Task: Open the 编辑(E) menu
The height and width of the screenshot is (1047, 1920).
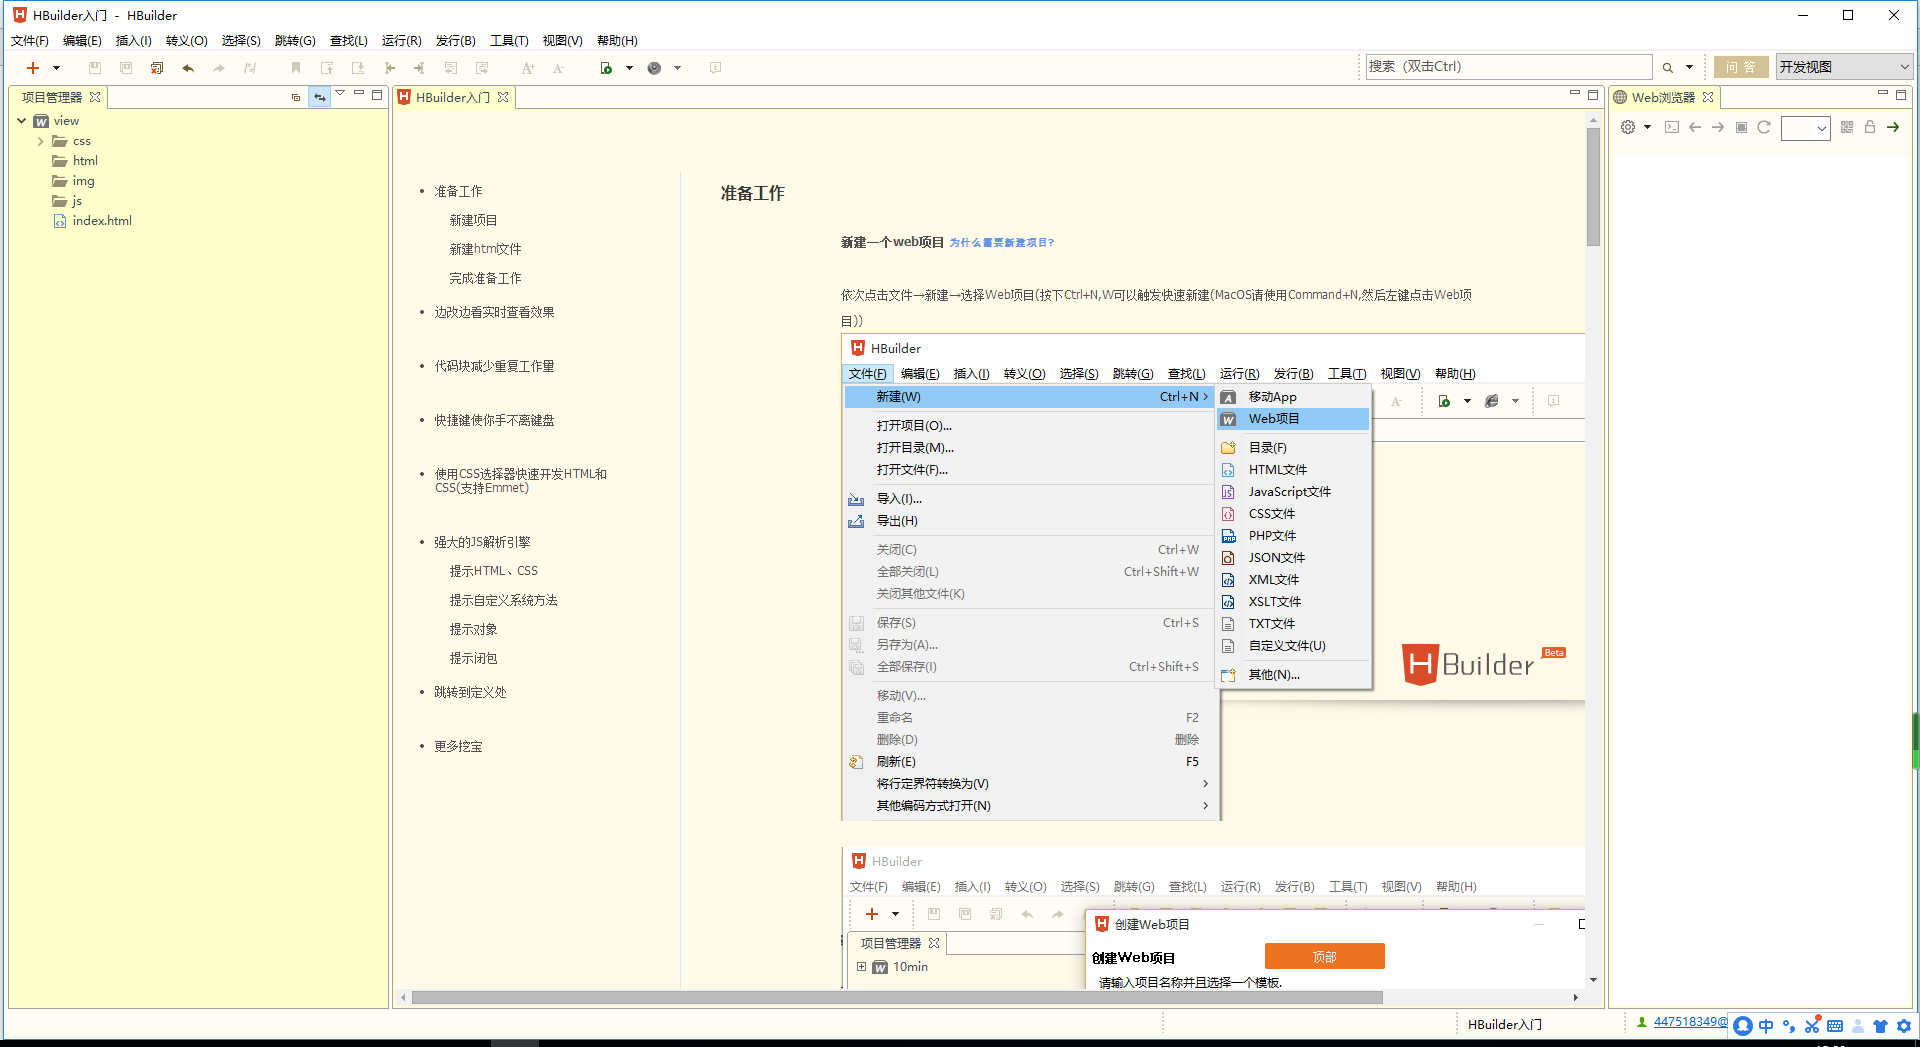Action: coord(82,41)
